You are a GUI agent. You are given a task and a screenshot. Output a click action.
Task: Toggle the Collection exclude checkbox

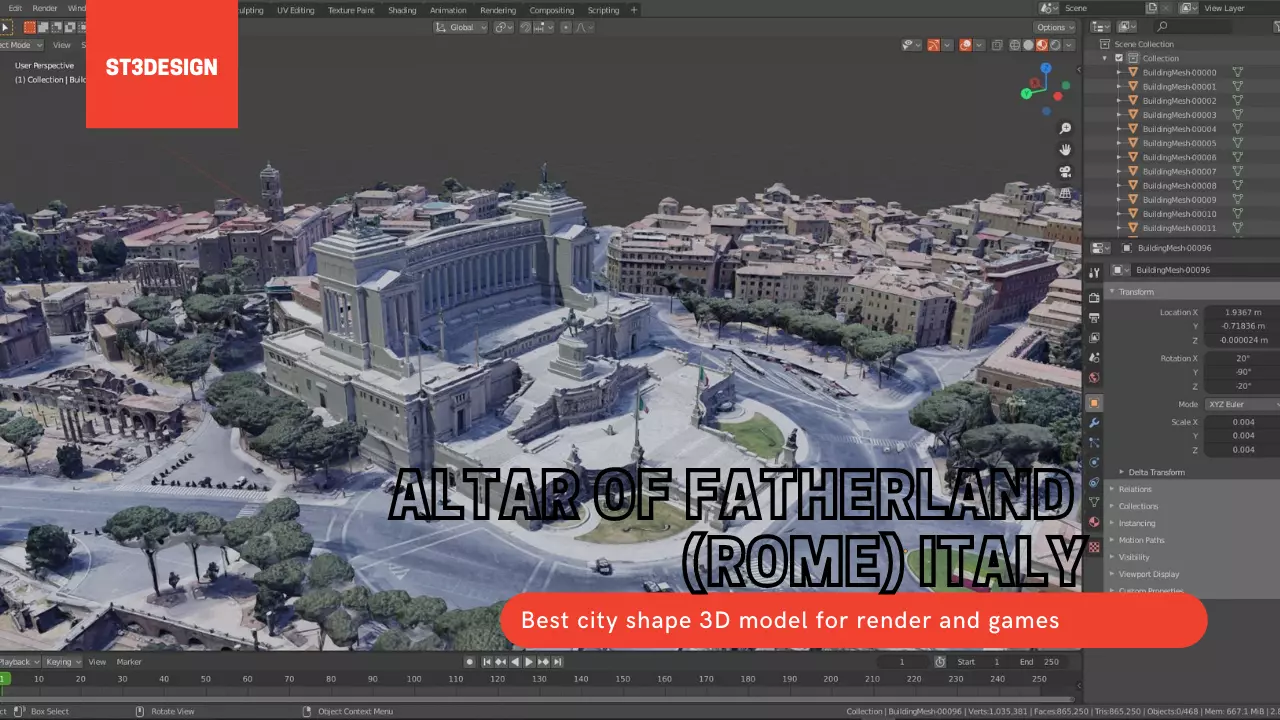(x=1119, y=58)
